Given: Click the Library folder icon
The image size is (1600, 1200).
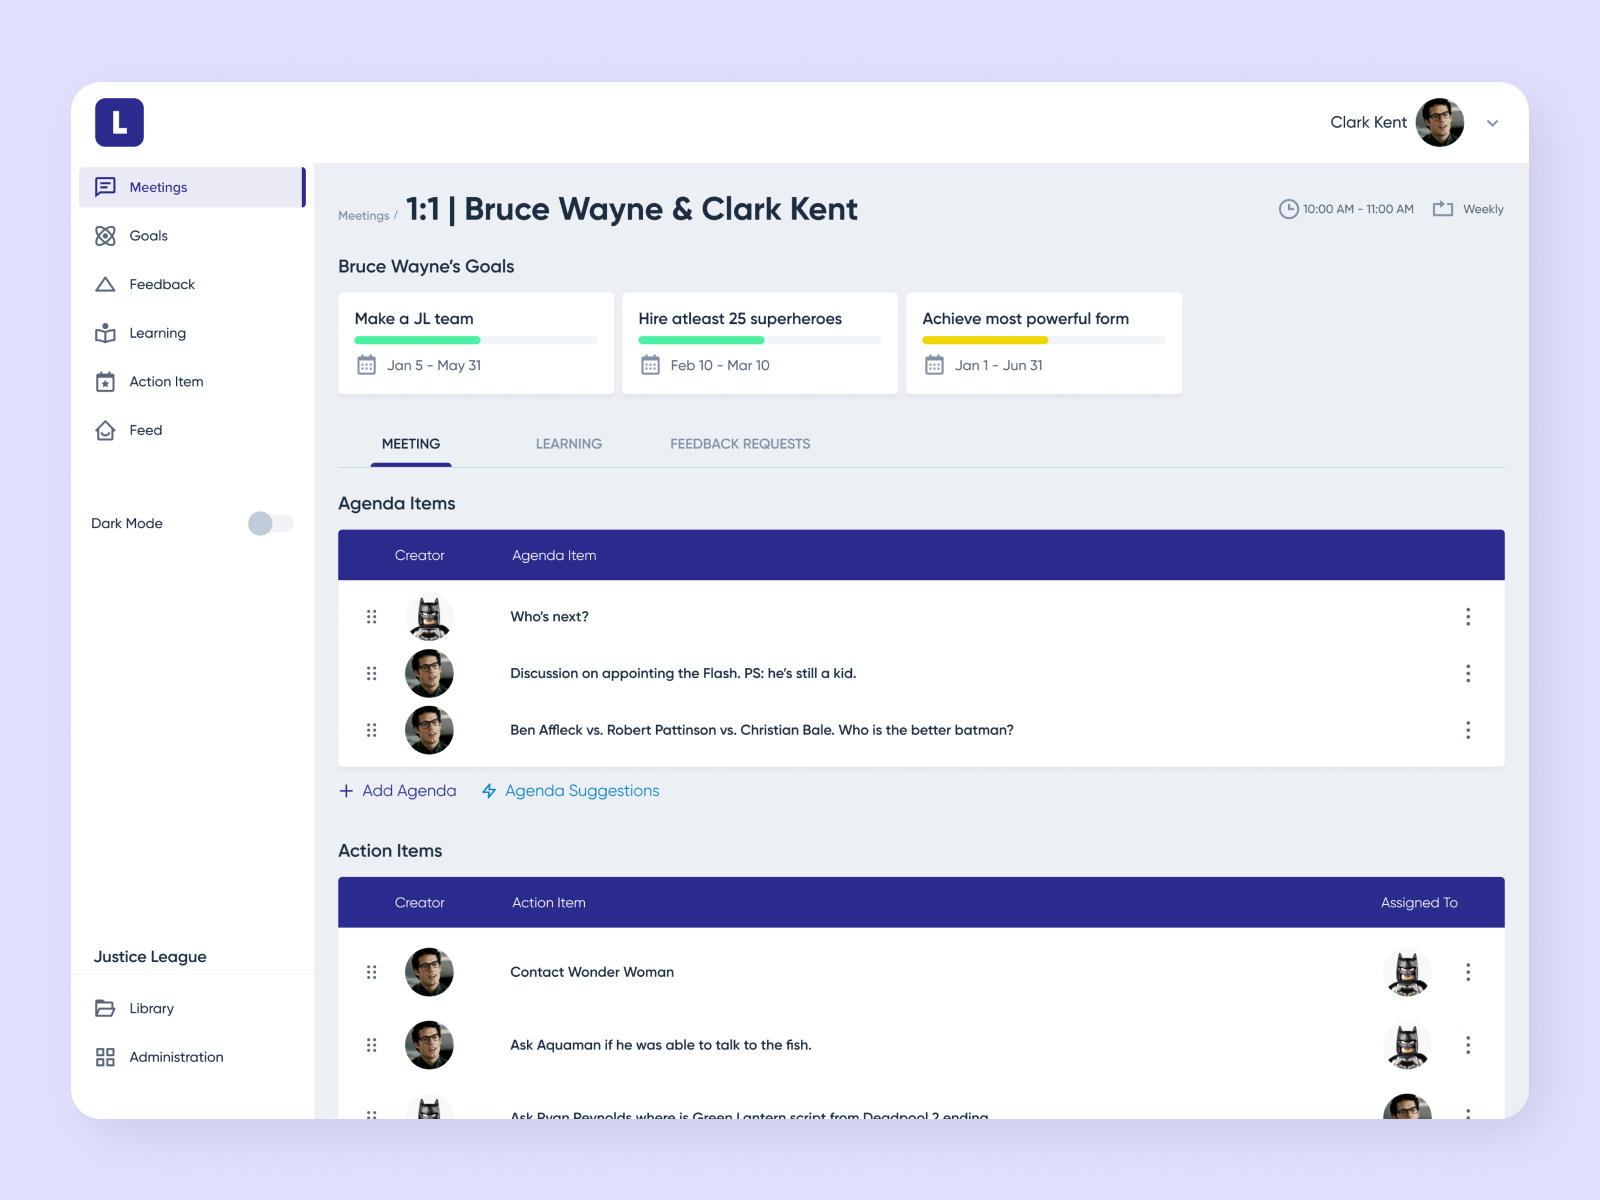Looking at the screenshot, I should (105, 1008).
